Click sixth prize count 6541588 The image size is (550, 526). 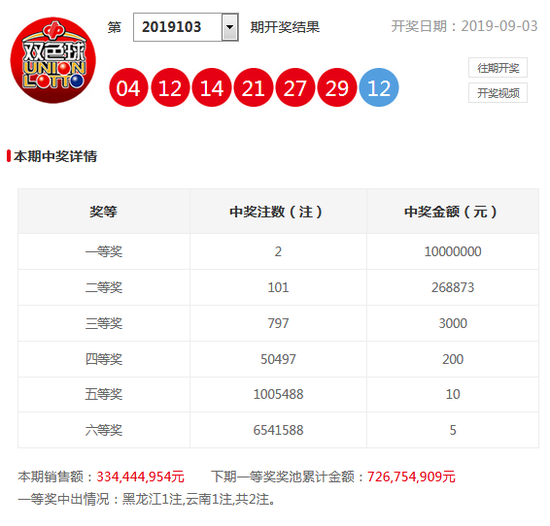click(278, 430)
